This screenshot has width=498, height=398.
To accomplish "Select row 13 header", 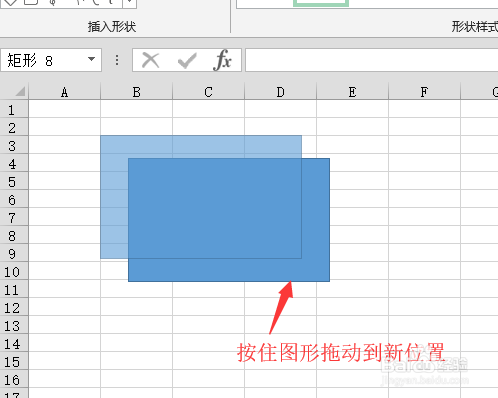I will click(x=14, y=325).
